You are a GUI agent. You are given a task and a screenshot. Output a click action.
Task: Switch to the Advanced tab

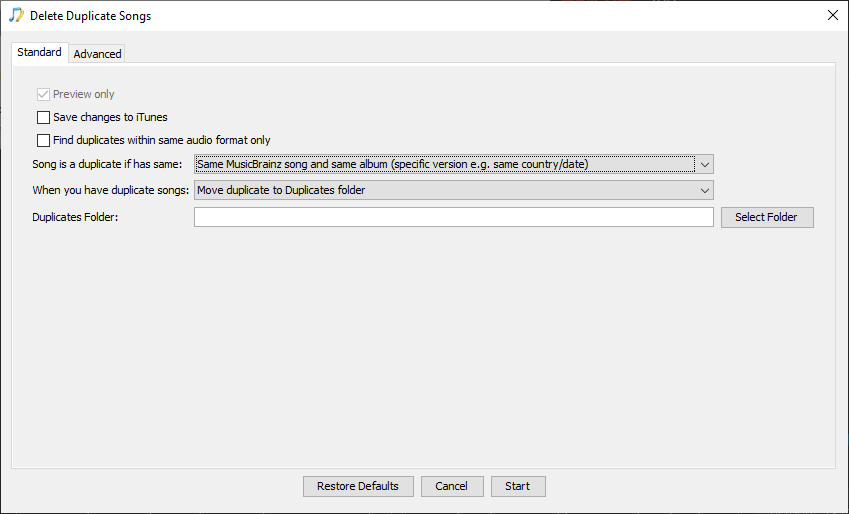[x=97, y=54]
